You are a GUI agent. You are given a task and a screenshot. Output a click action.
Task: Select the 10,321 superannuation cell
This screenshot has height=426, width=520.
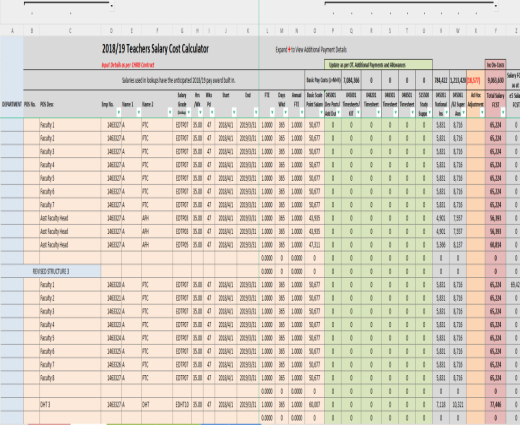(x=458, y=405)
